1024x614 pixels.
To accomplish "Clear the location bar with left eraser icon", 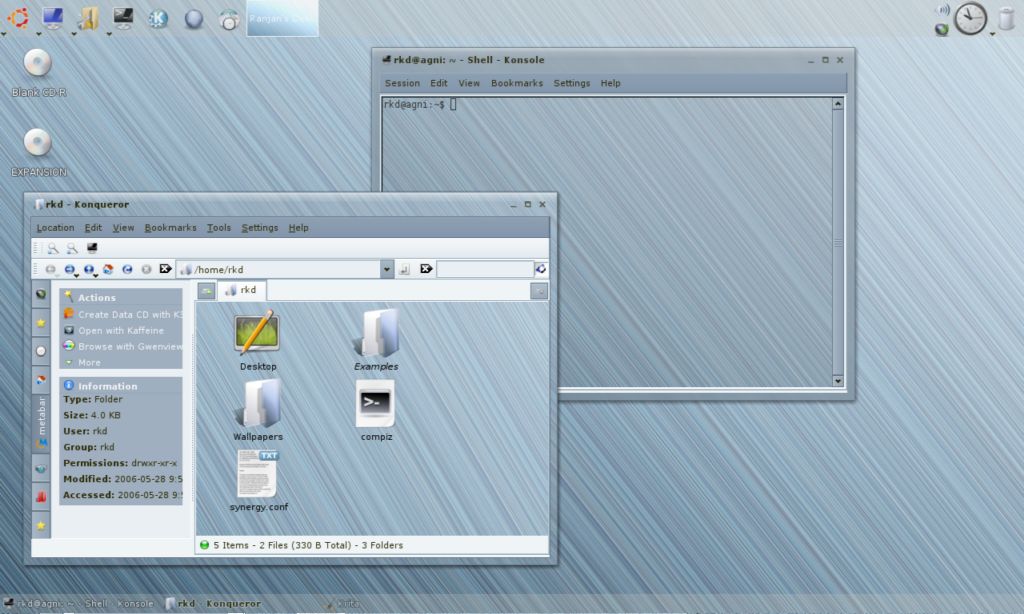I will [165, 269].
